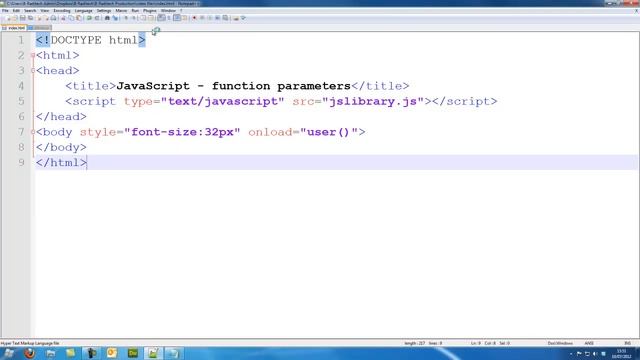Click the Paste toolbar icon
The height and width of the screenshot is (360, 640).
(79, 18)
